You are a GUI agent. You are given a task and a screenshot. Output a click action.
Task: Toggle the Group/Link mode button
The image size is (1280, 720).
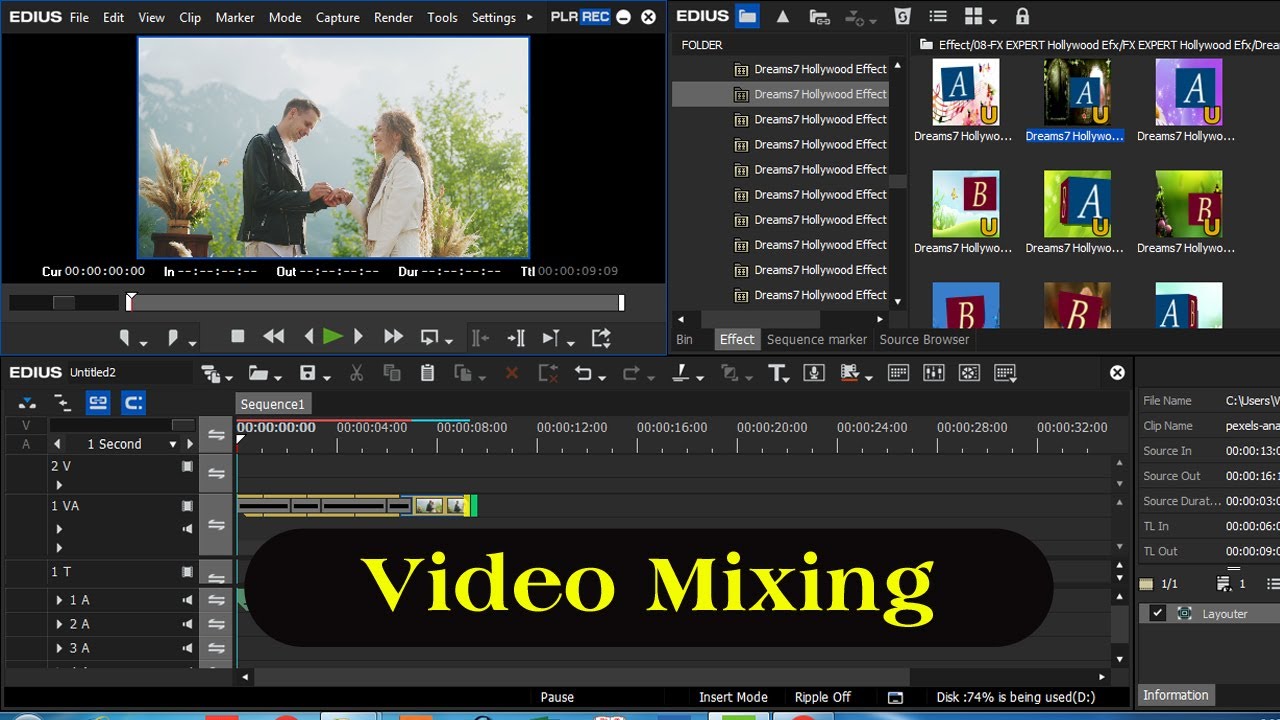coord(97,403)
